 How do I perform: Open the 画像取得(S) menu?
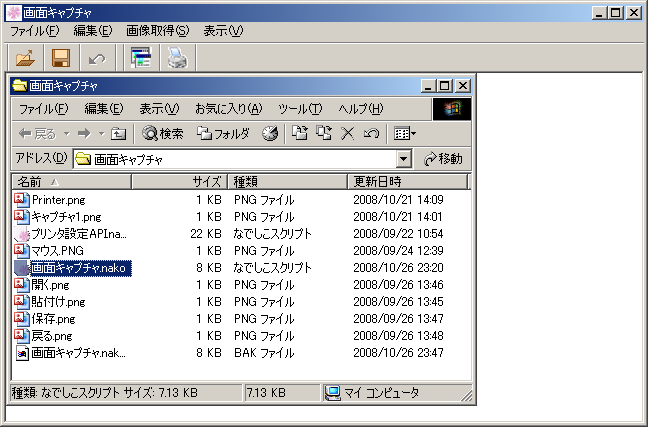(157, 31)
